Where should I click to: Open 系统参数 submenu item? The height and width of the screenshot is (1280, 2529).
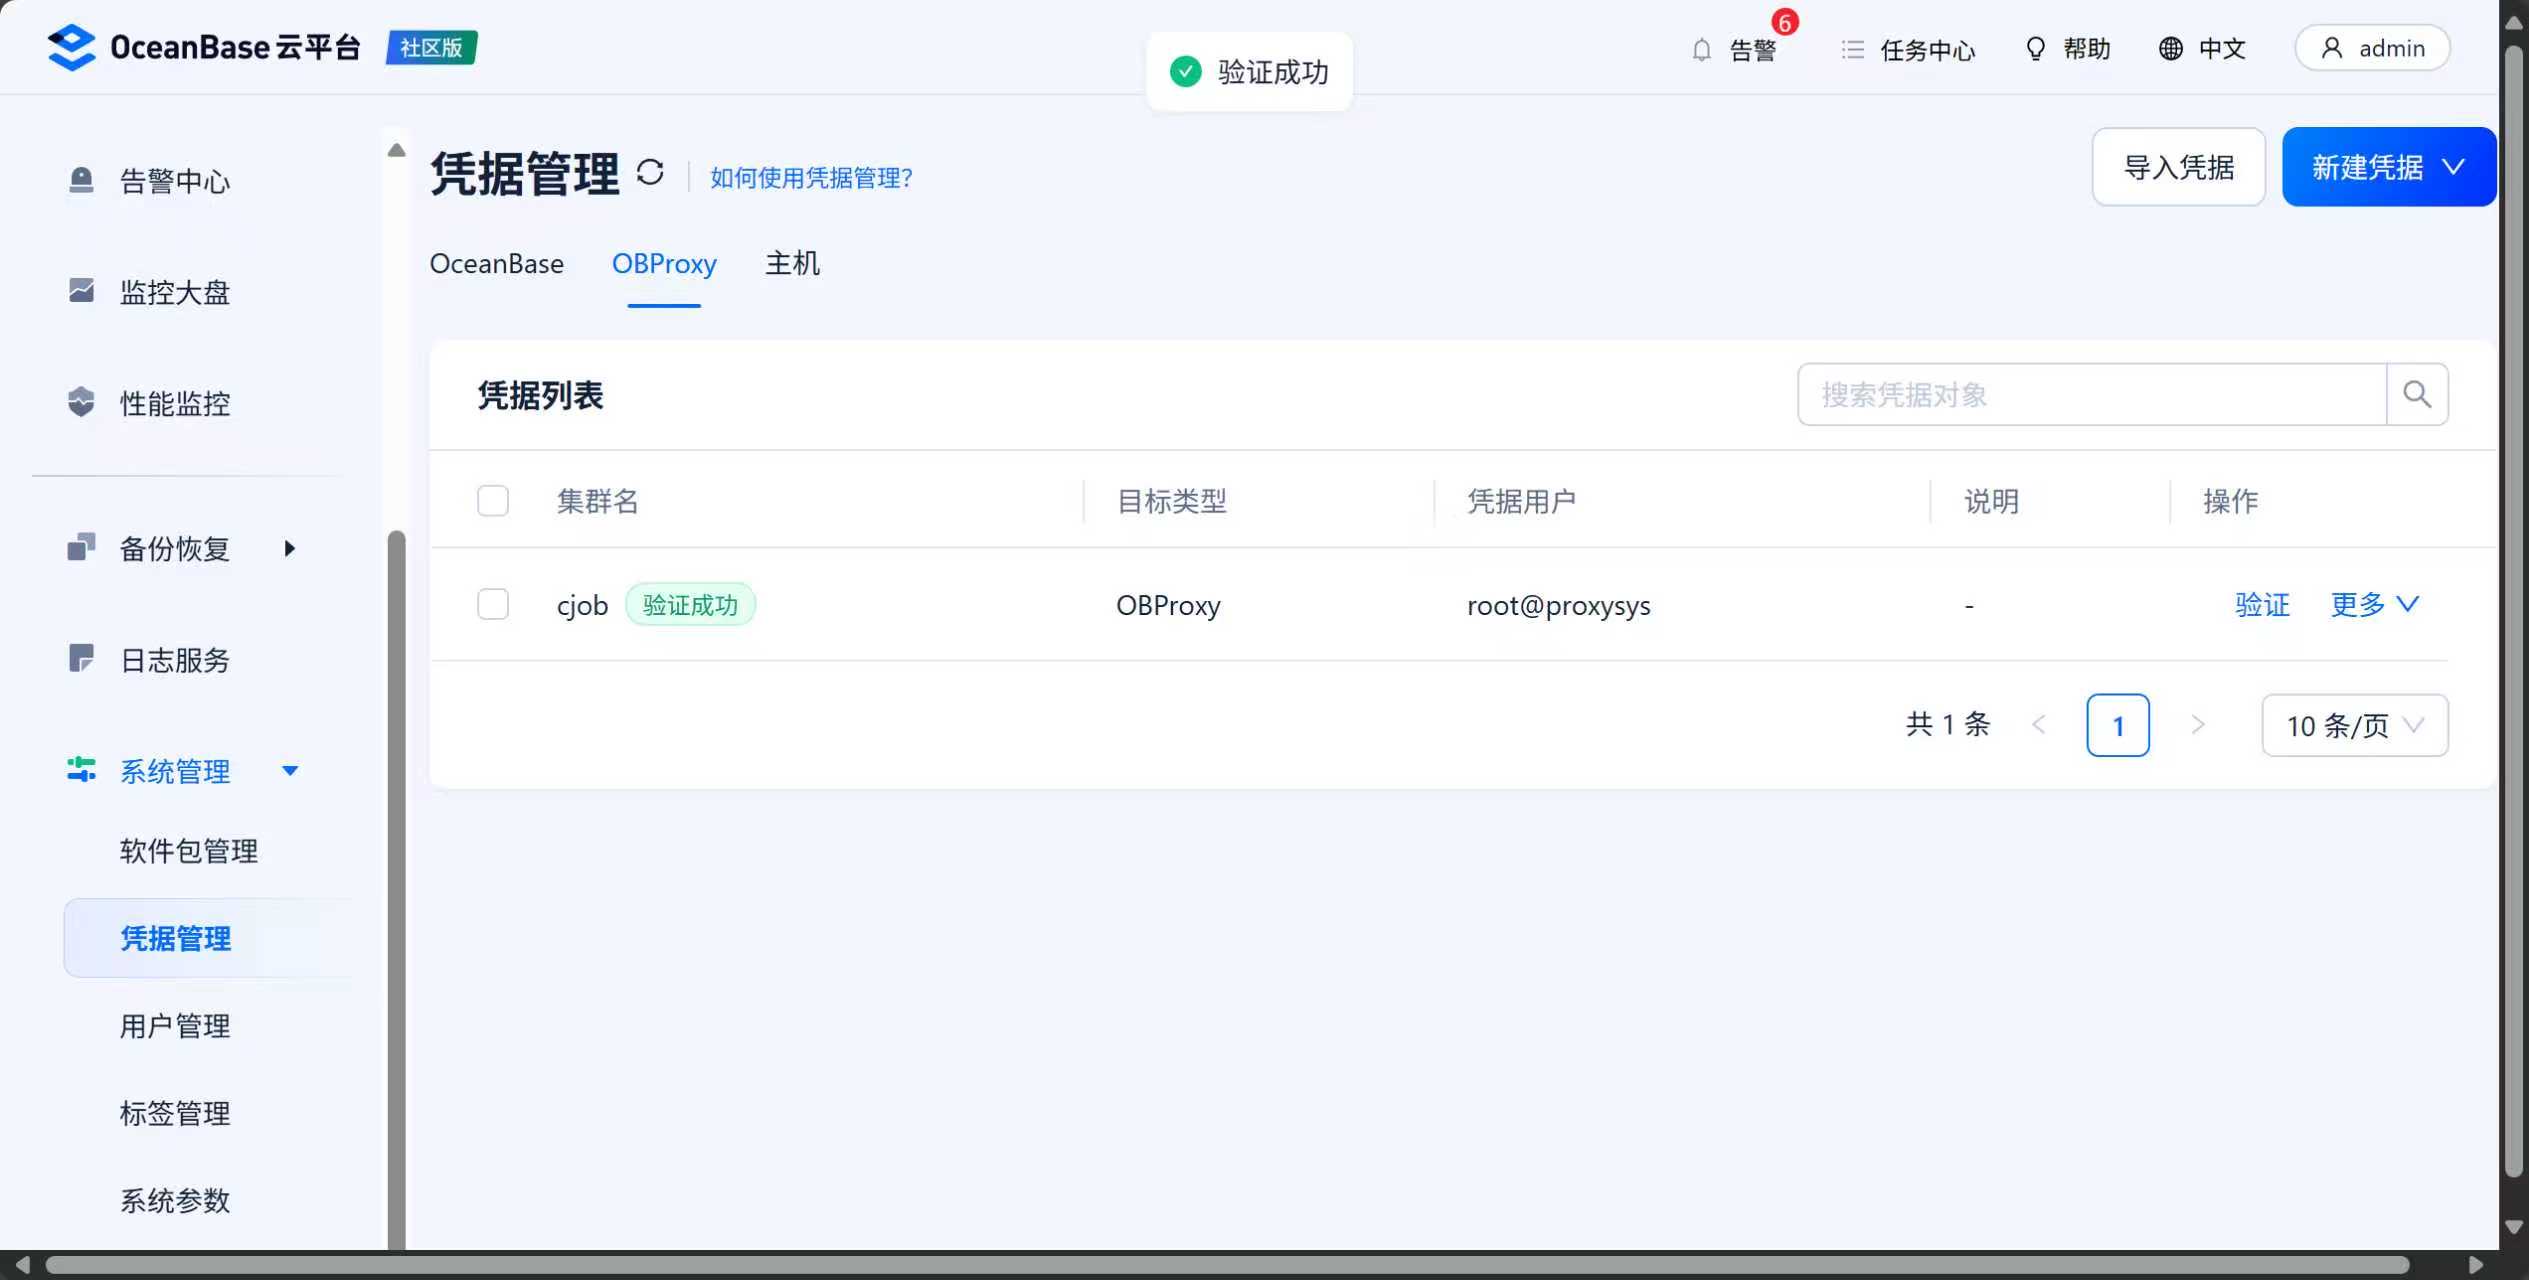175,1200
